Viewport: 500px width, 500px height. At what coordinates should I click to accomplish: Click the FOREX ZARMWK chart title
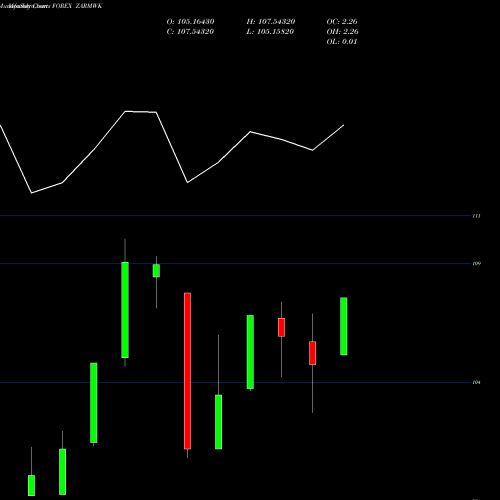click(x=77, y=6)
